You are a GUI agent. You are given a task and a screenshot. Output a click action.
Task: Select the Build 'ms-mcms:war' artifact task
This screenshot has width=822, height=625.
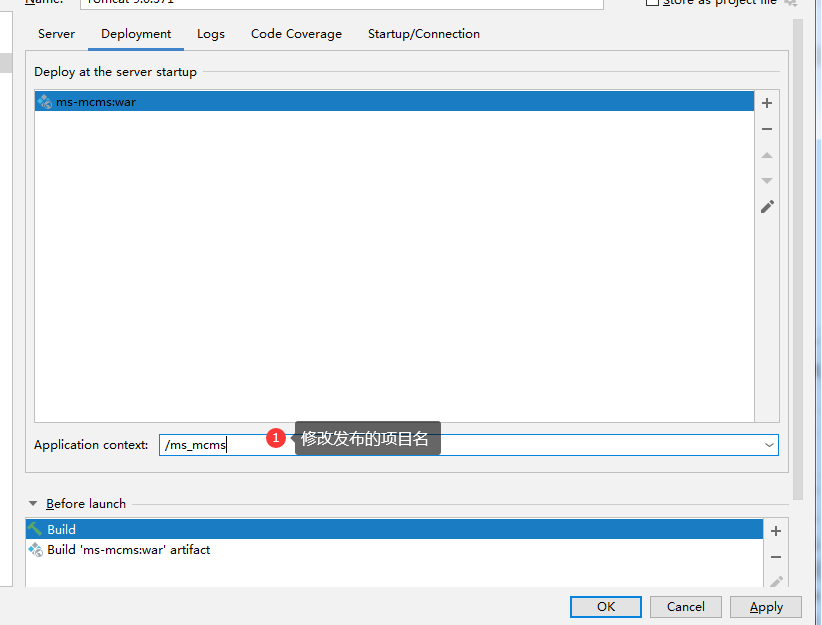(x=128, y=550)
